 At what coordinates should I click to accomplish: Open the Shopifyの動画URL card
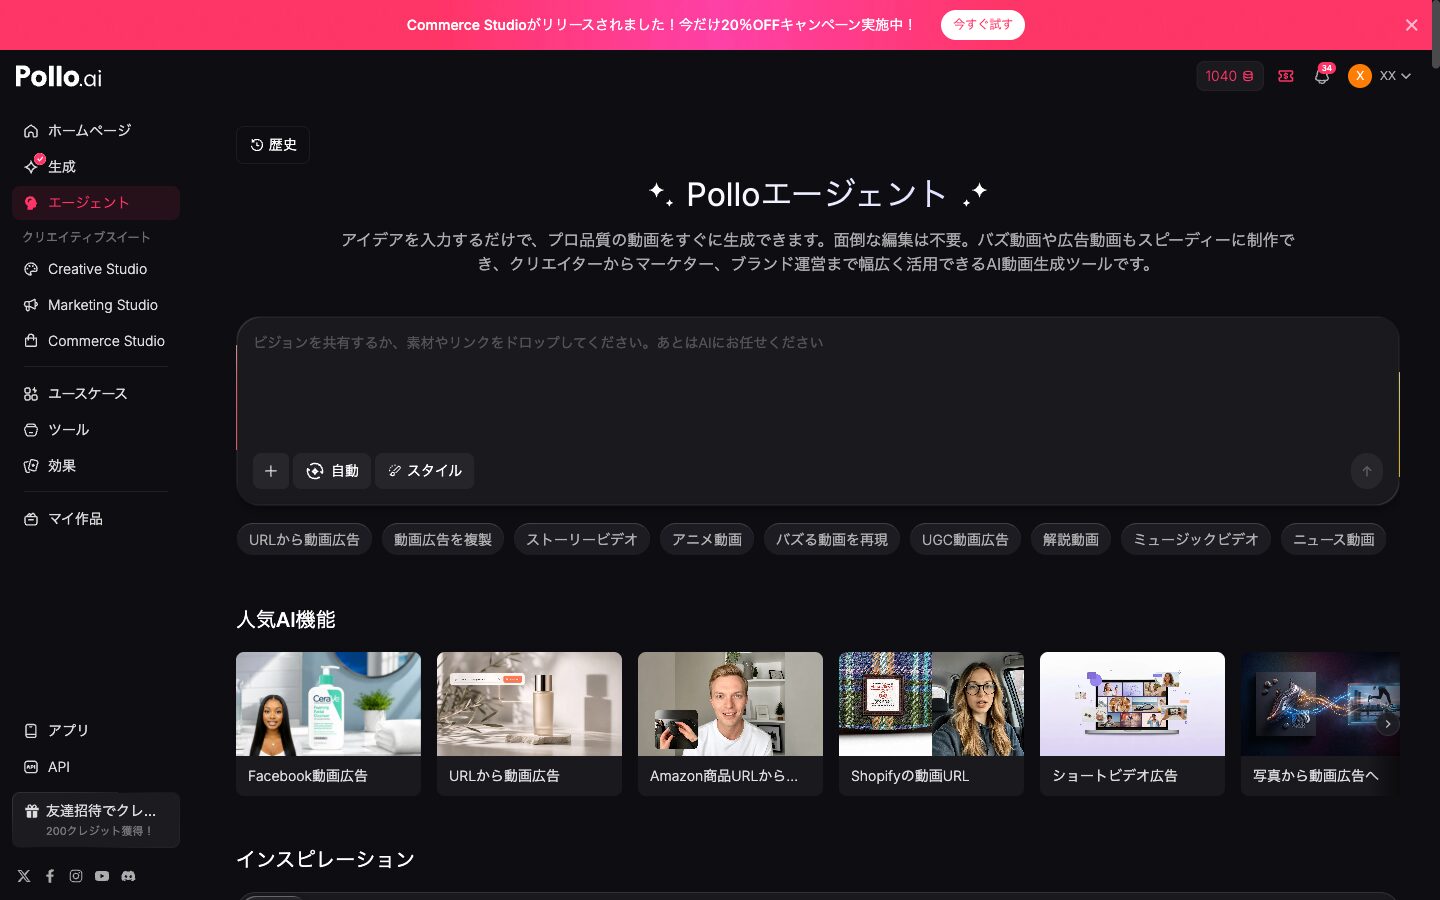[x=931, y=724]
